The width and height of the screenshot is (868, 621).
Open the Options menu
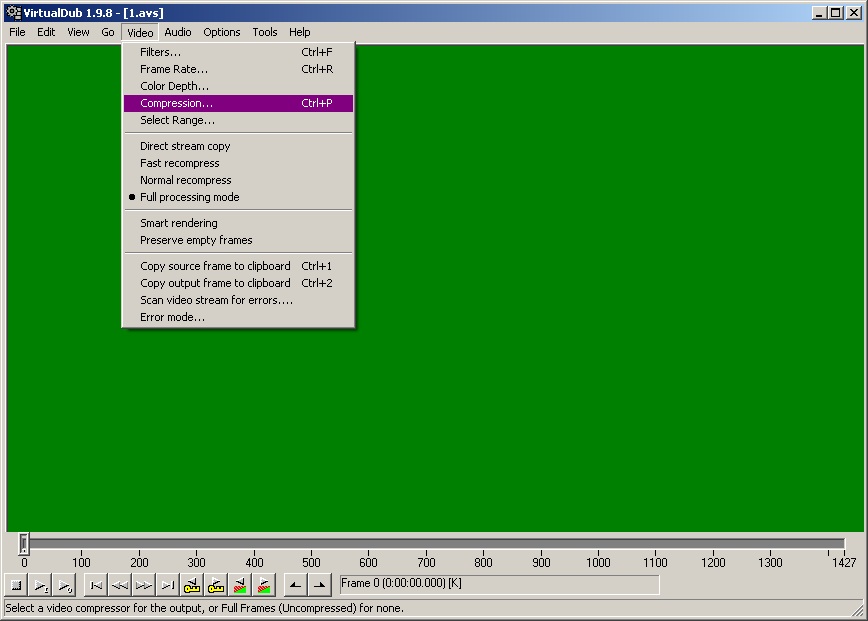tap(221, 32)
